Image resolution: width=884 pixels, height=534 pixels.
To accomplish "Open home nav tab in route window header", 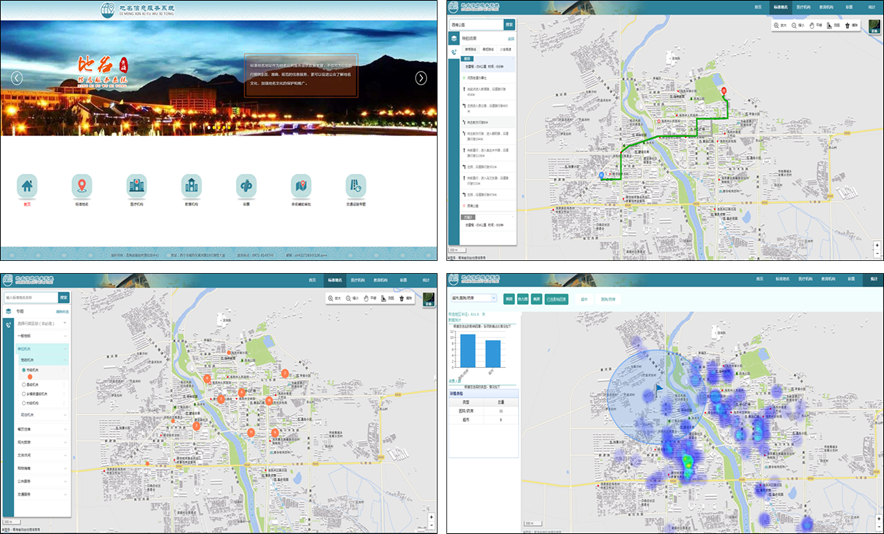I will [x=758, y=7].
